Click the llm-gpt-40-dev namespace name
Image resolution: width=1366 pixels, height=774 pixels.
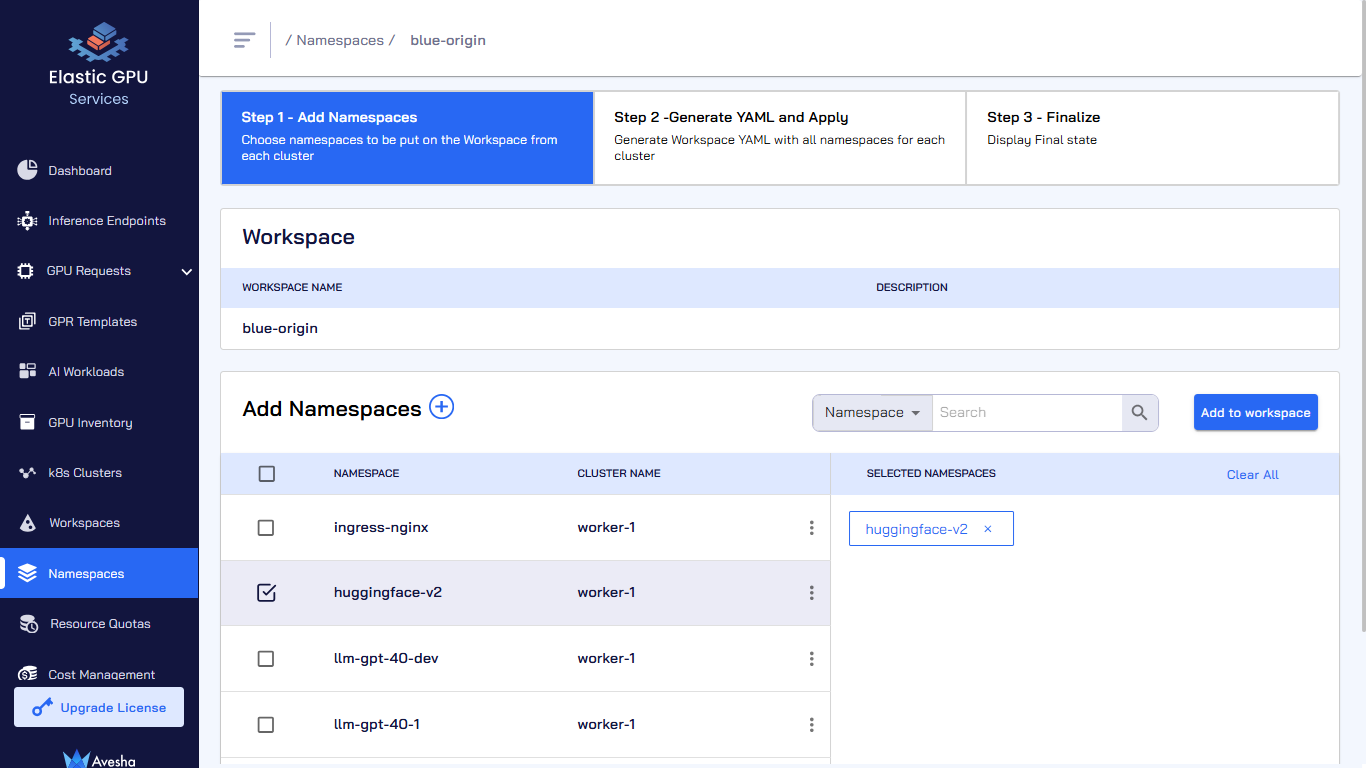click(x=386, y=659)
